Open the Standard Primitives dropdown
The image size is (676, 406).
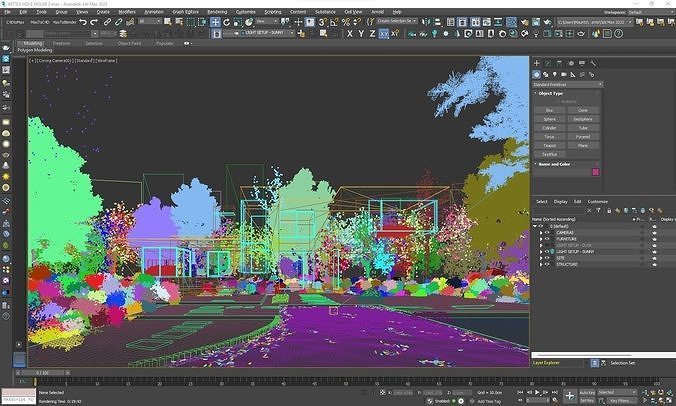tap(567, 84)
